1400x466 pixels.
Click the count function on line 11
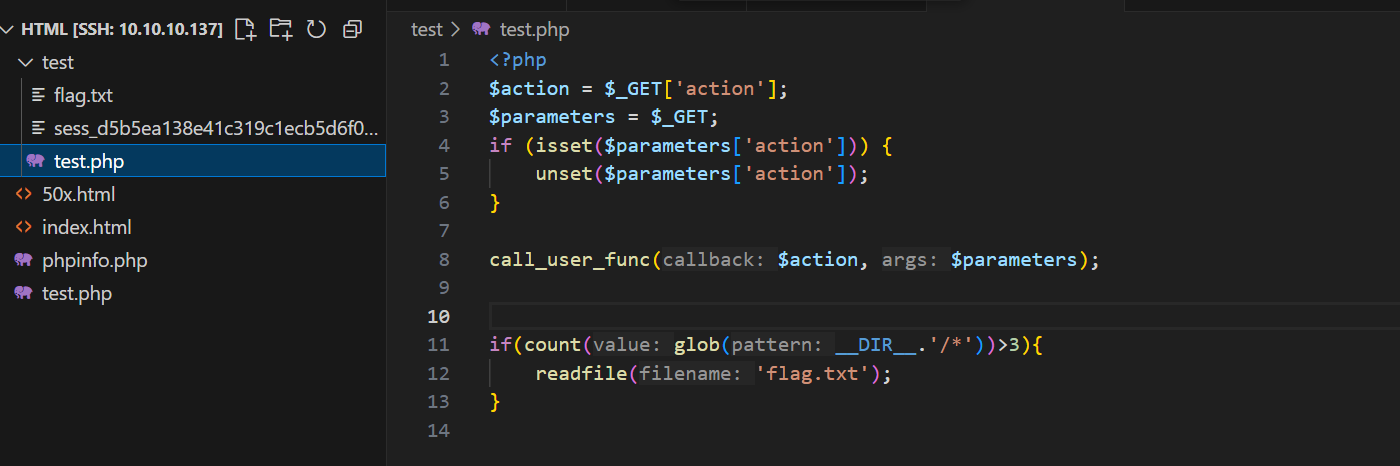pyautogui.click(x=552, y=345)
